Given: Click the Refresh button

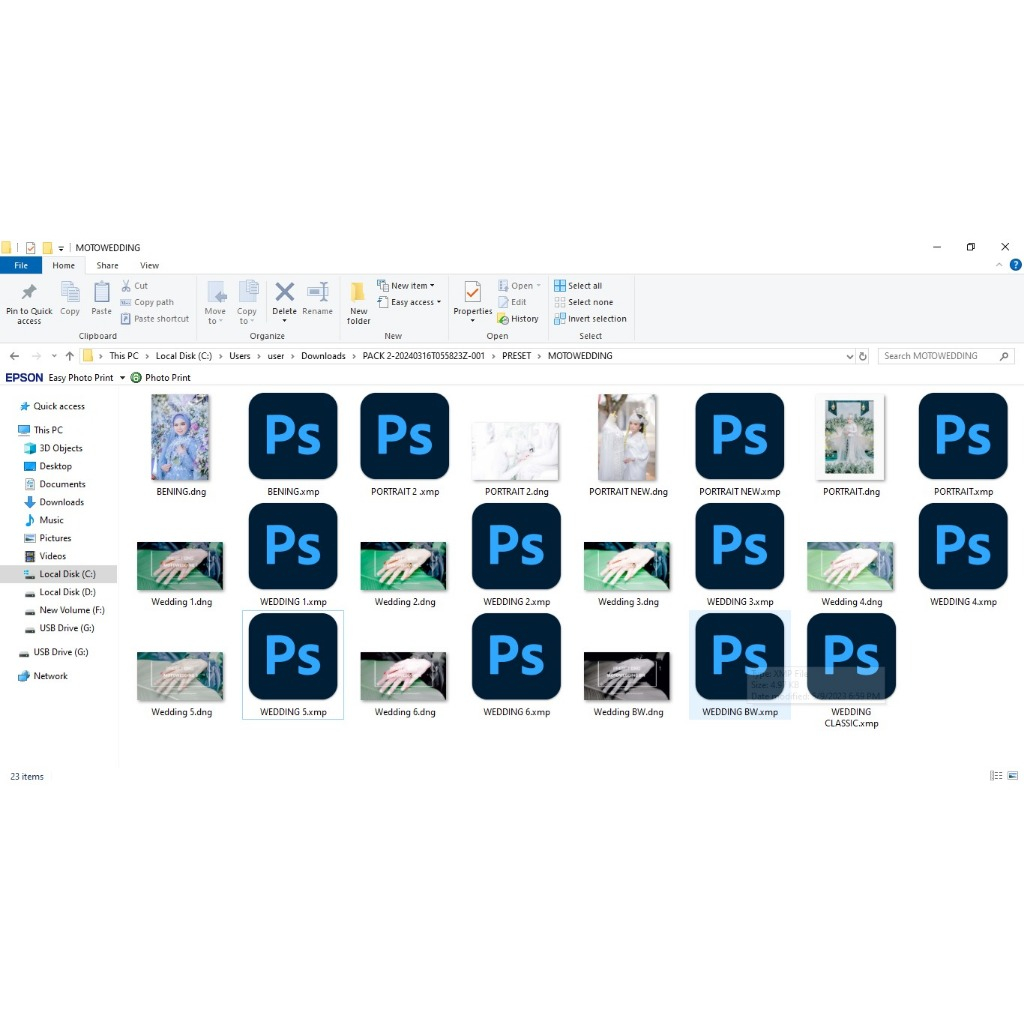Looking at the screenshot, I should point(863,356).
